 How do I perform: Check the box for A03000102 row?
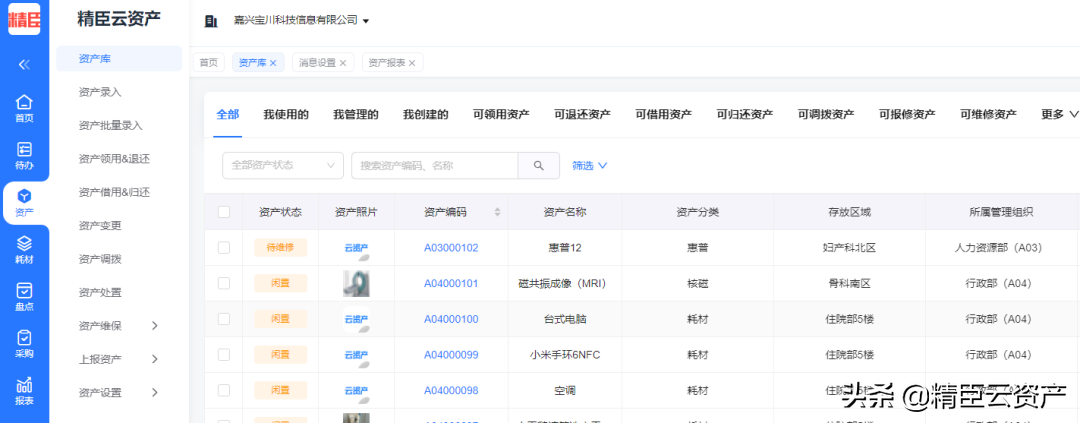pyautogui.click(x=224, y=247)
